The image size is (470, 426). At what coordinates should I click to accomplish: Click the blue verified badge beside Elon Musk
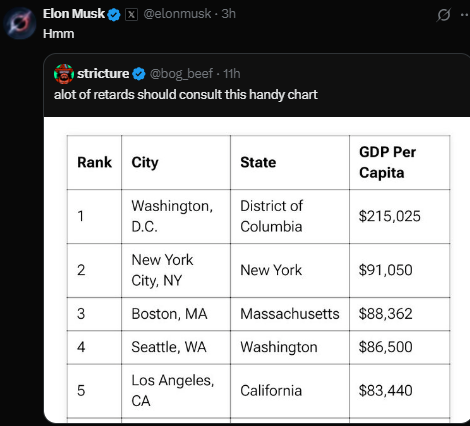[x=114, y=15]
